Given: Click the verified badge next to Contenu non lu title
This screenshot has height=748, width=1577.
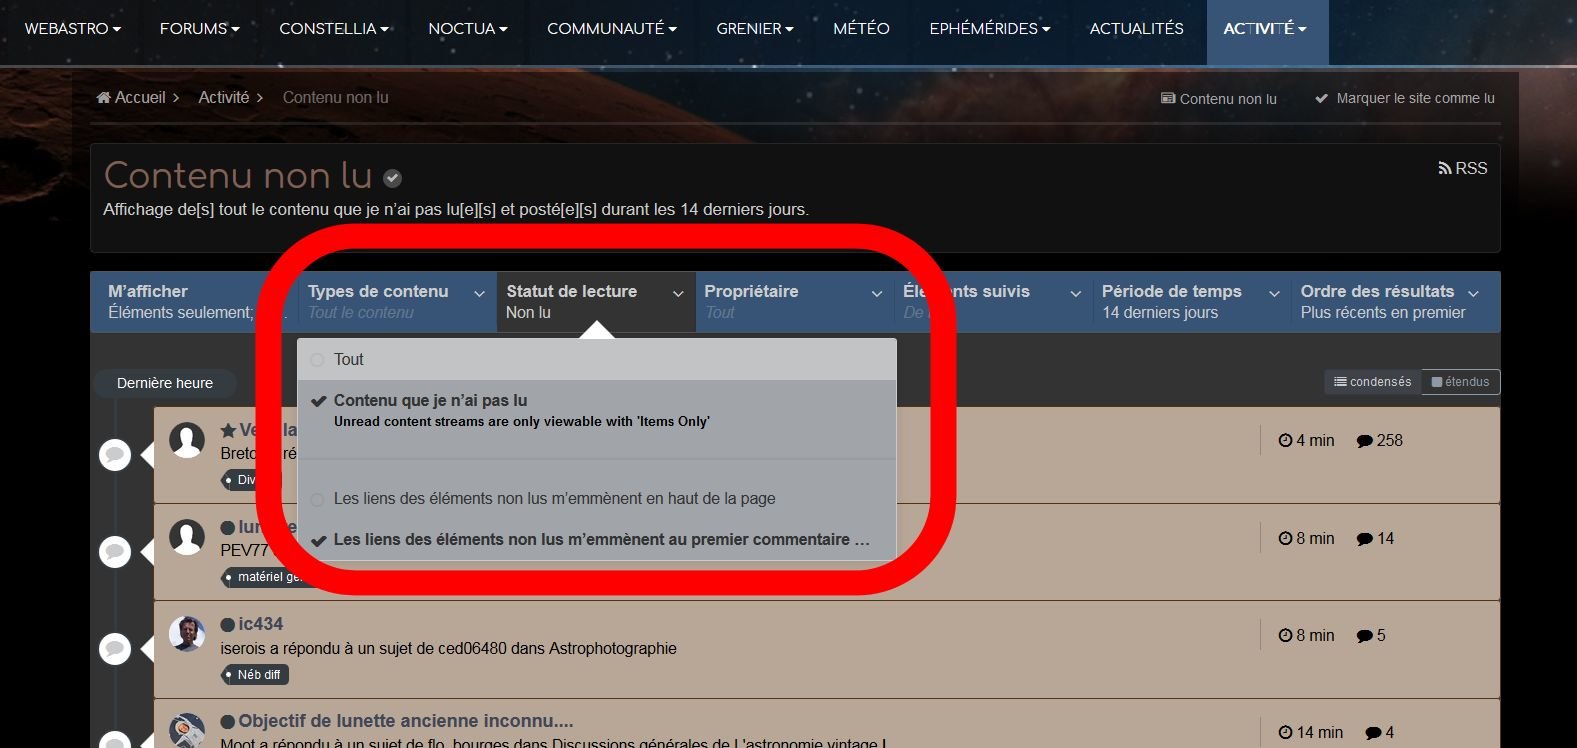Looking at the screenshot, I should point(393,178).
